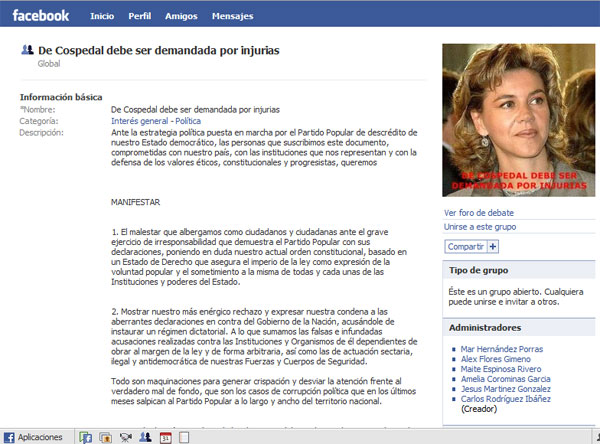Open the Groups icon in bottom bar
Viewport: 600px width, 444px height.
pos(145,437)
